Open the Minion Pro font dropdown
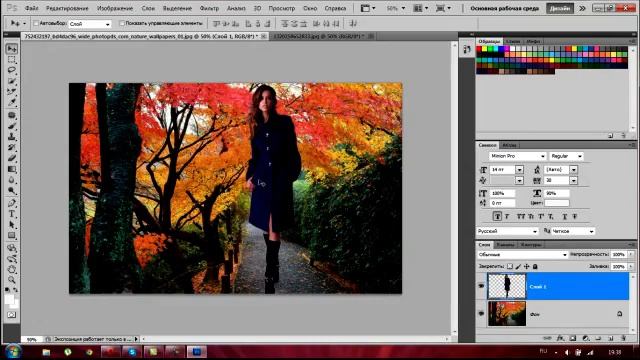Viewport: 640px width, 360px height. point(518,156)
